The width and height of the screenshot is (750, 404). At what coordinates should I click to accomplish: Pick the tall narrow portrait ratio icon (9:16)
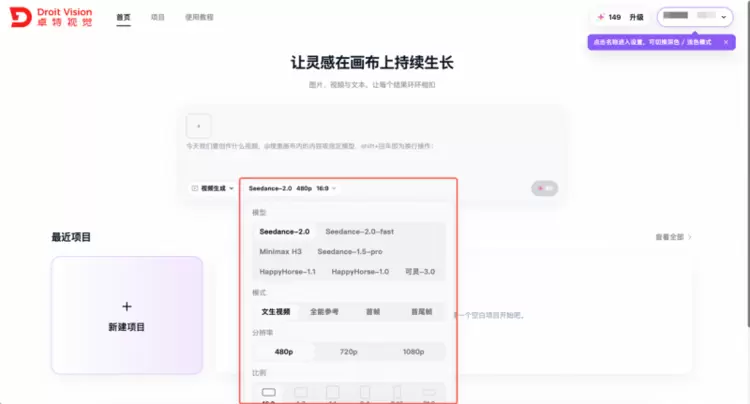(x=397, y=393)
